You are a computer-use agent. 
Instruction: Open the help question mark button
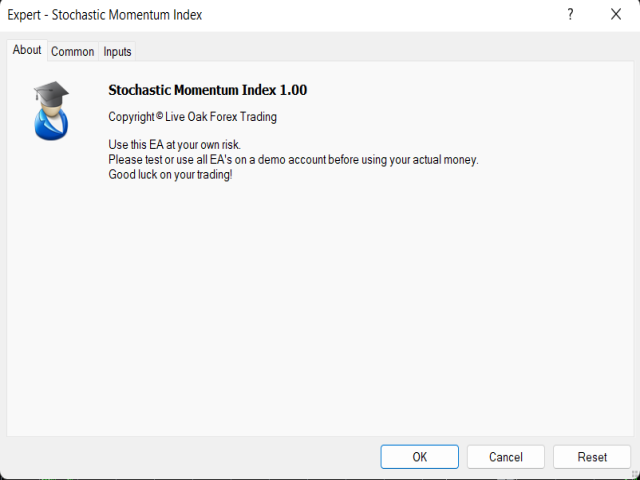[x=570, y=15]
